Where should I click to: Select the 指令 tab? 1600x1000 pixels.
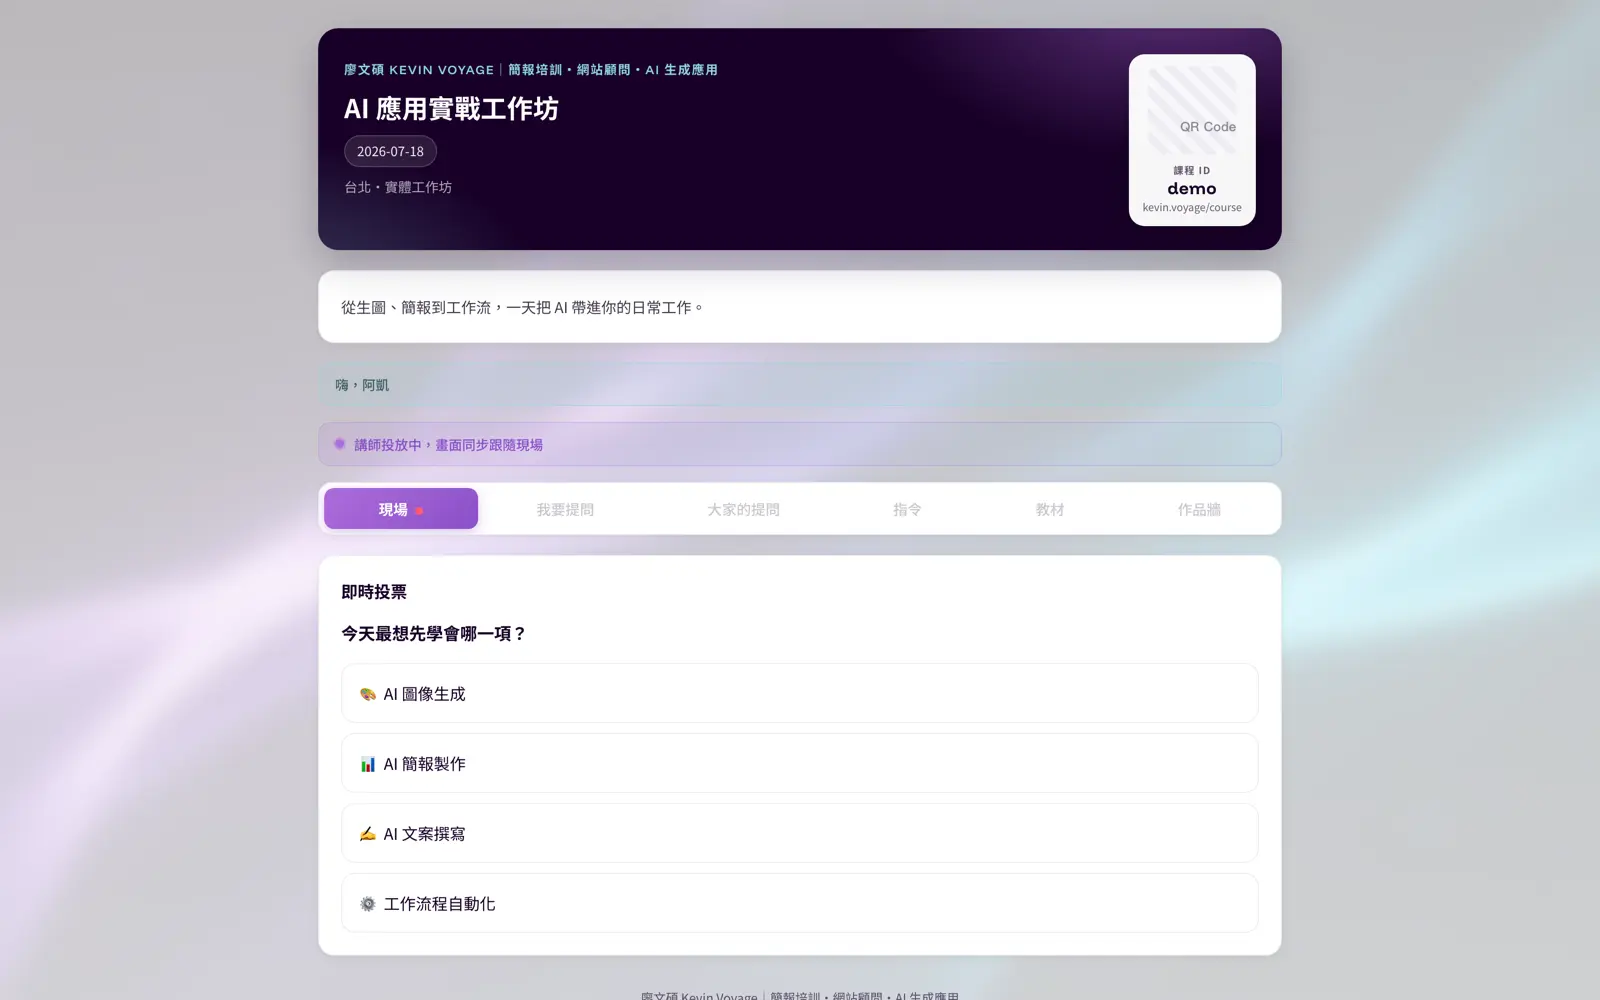point(907,509)
